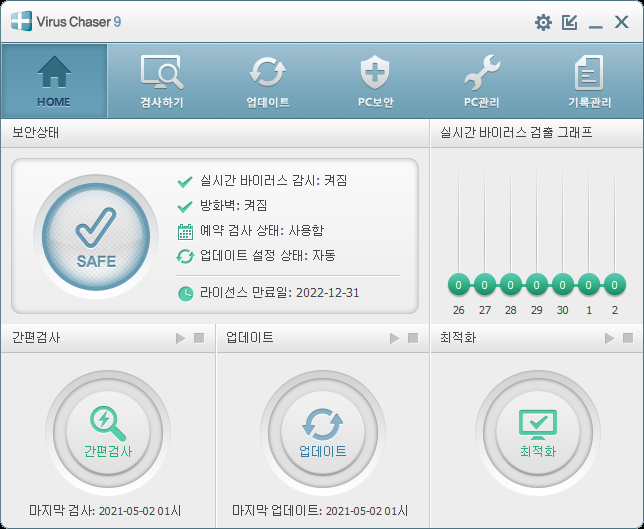The height and width of the screenshot is (529, 644).
Task: Open the settings gear icon
Action: 543,22
